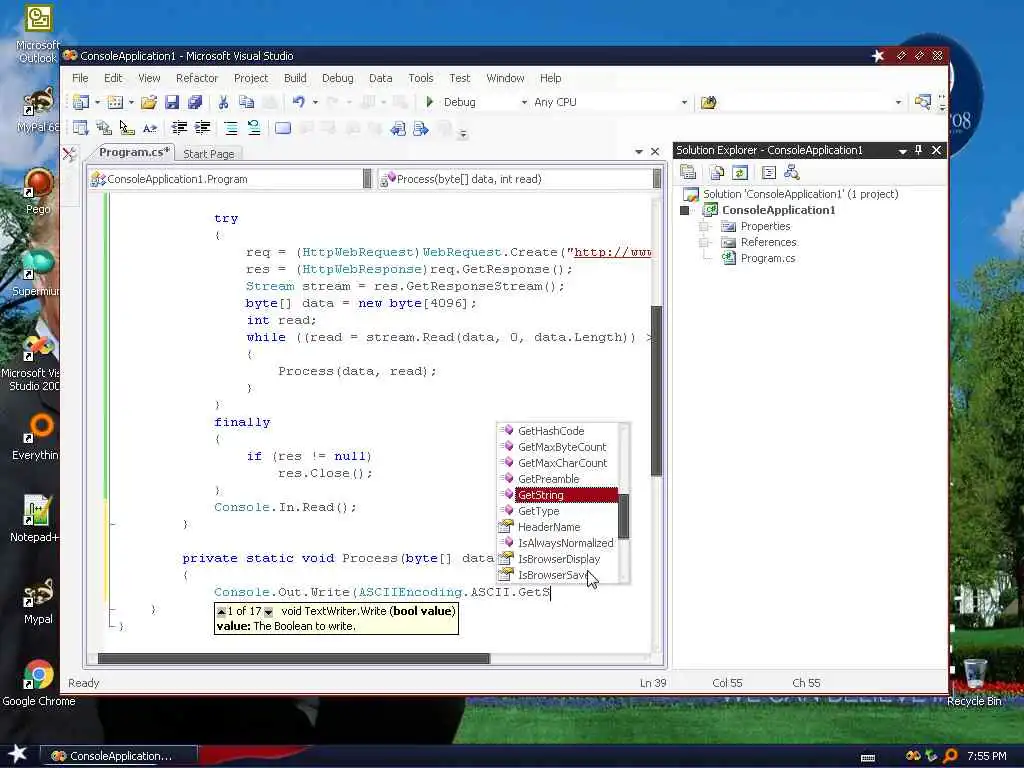Click the Display Object Member List icon
This screenshot has width=1024, height=768.
coord(81,128)
